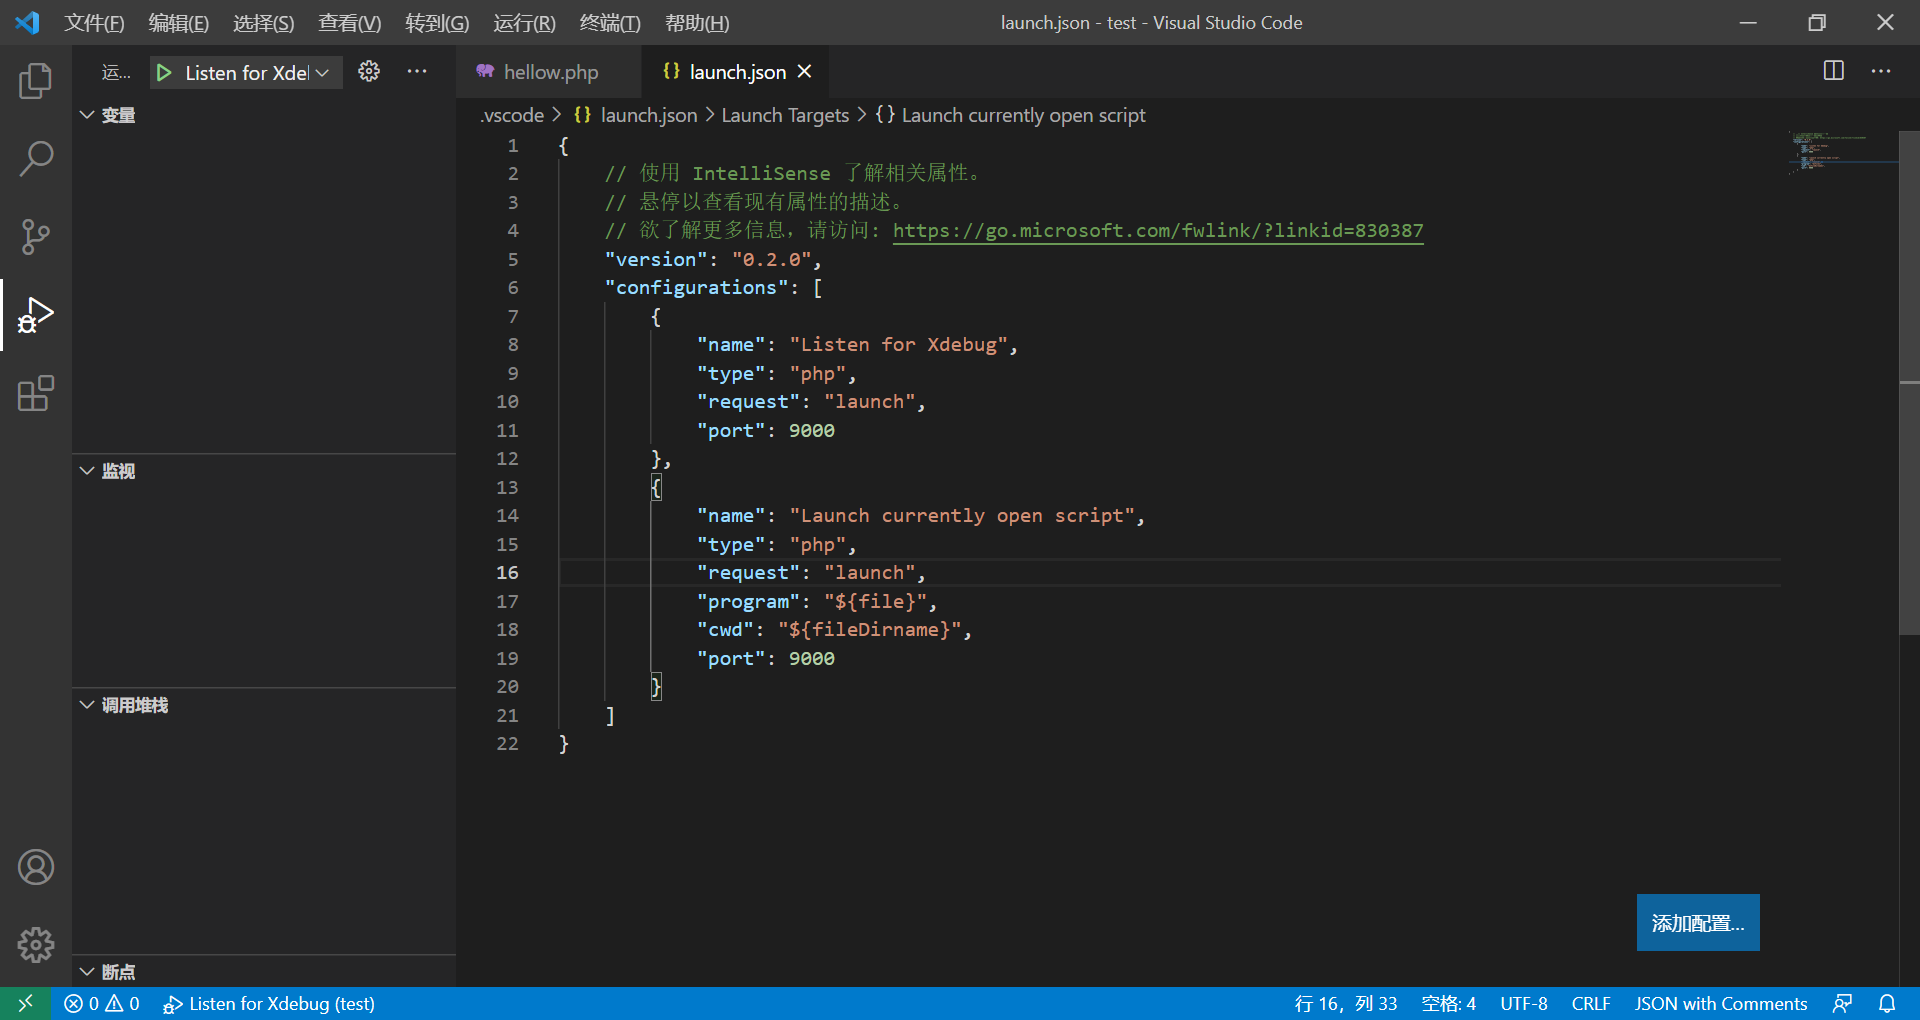Click UTF-8 encoding in status bar

pos(1523,1003)
